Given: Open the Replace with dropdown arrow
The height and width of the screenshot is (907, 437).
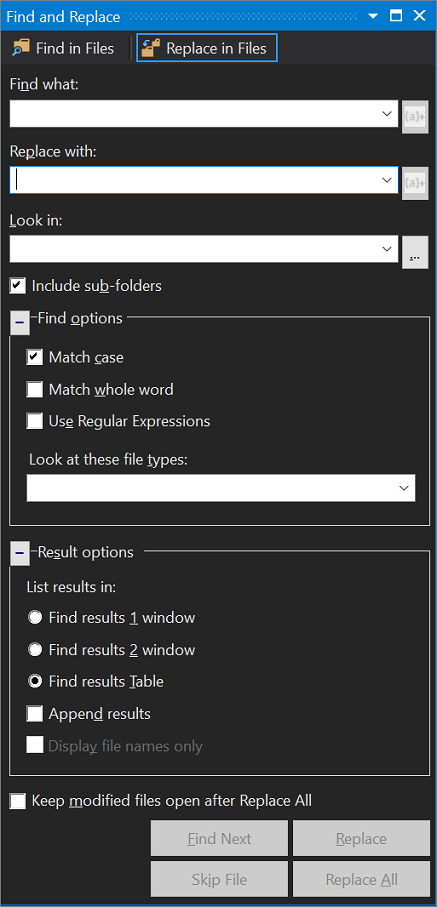Looking at the screenshot, I should (x=387, y=180).
